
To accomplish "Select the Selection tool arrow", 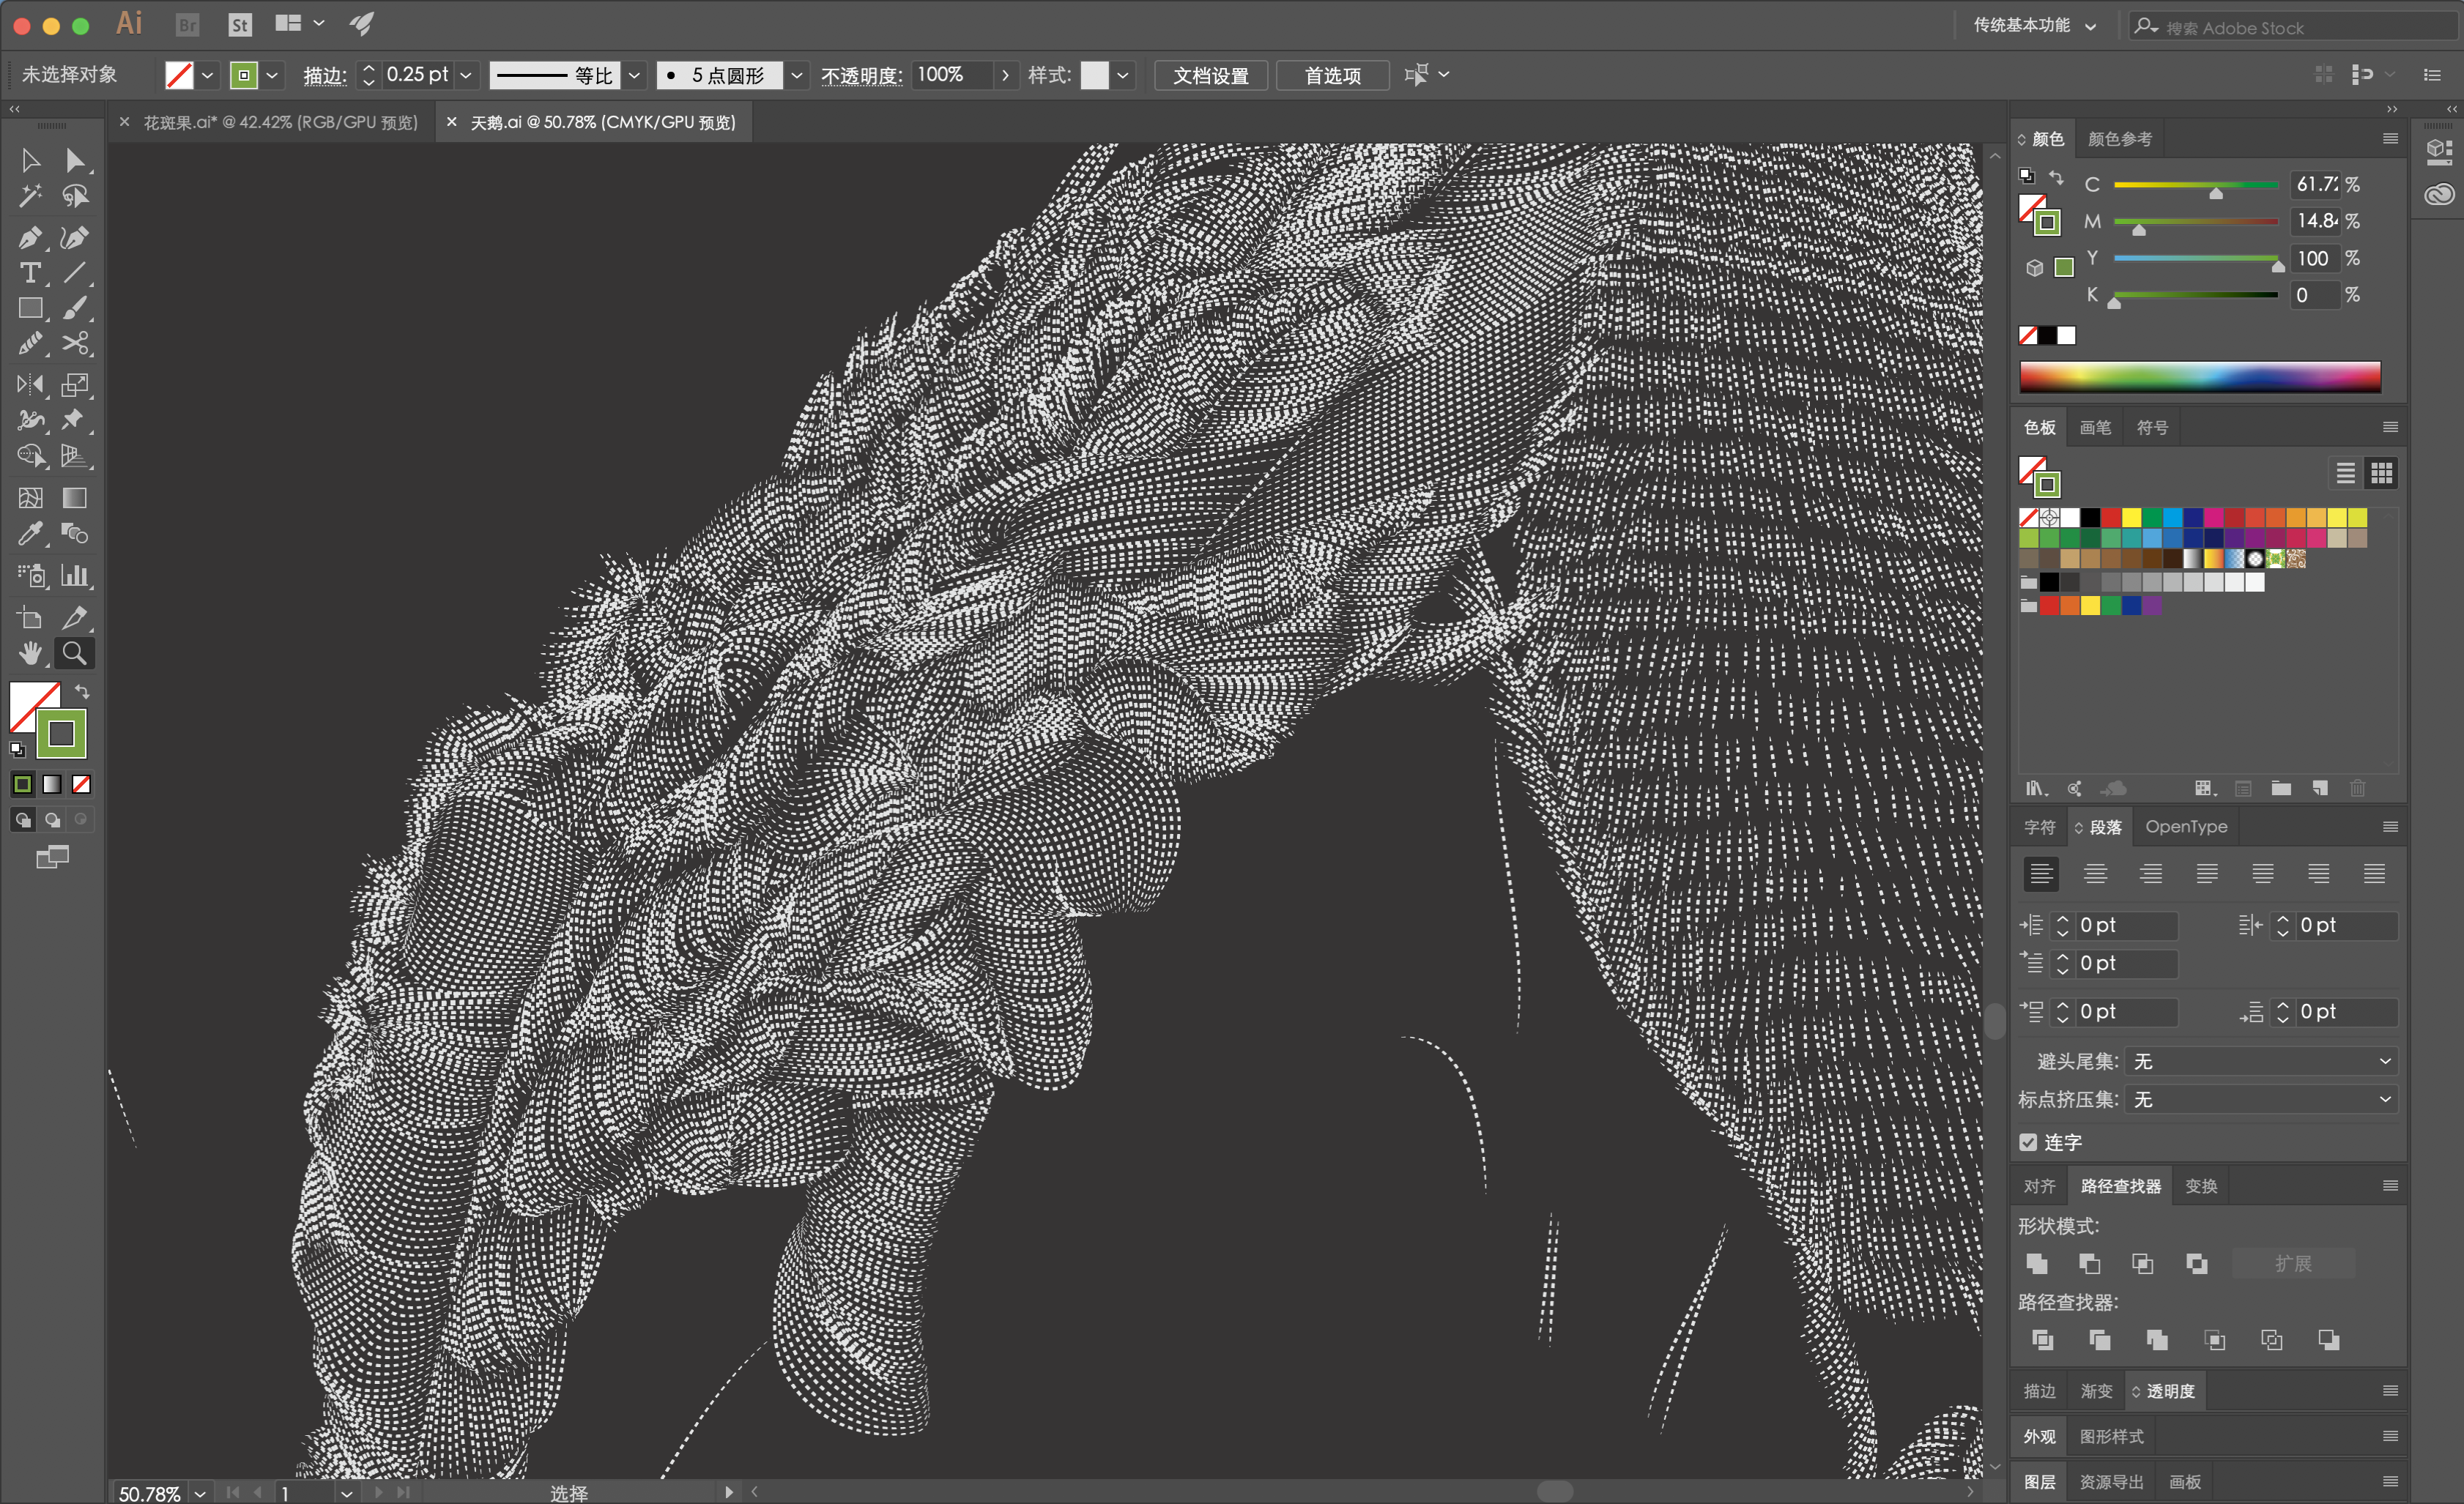I will 30,160.
